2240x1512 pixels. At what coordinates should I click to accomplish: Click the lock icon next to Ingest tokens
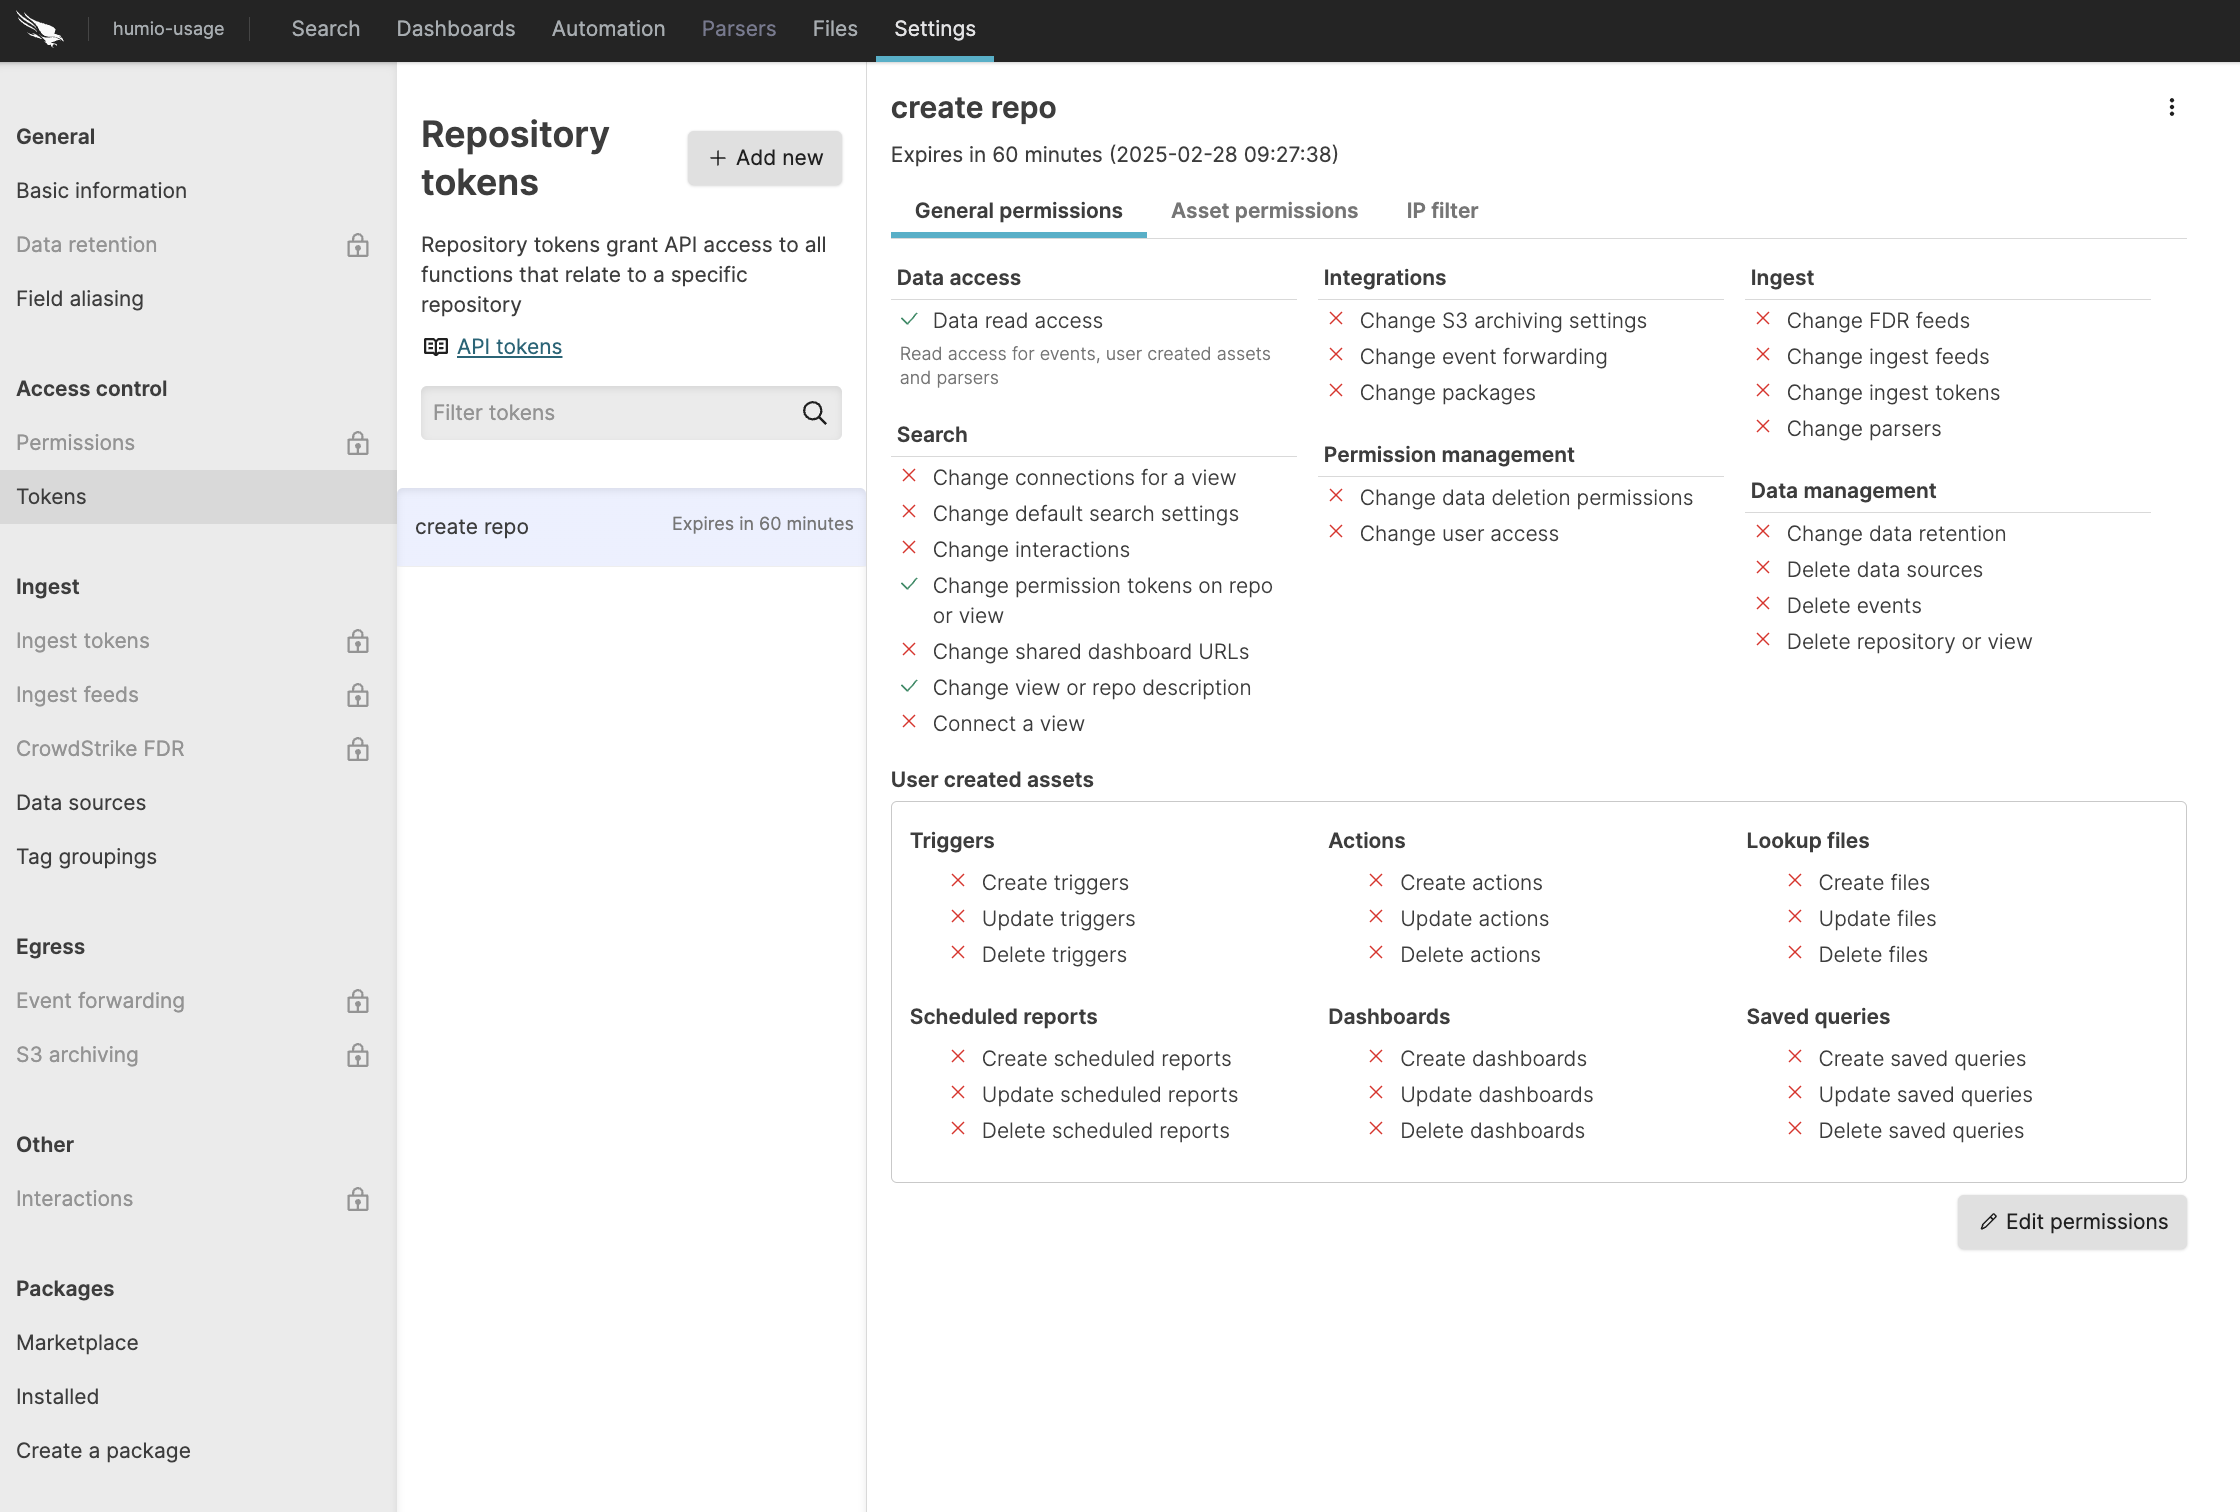click(x=358, y=641)
